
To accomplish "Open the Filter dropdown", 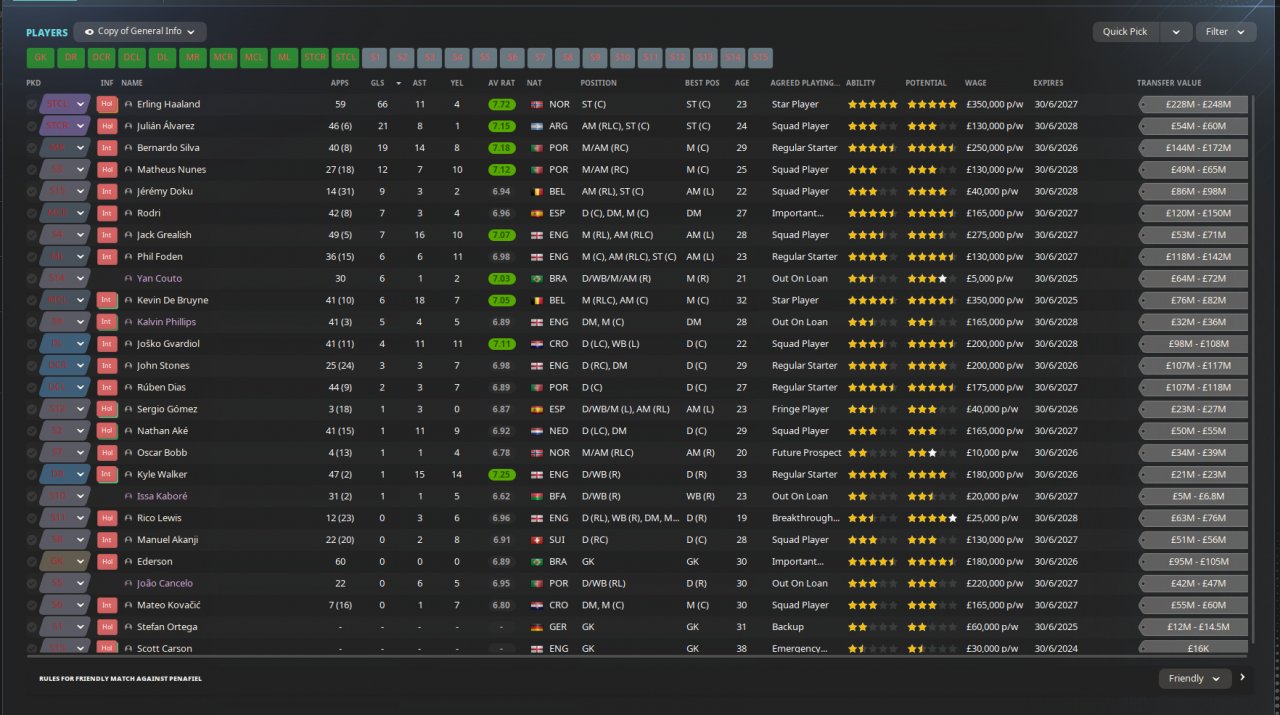I will pyautogui.click(x=1226, y=32).
